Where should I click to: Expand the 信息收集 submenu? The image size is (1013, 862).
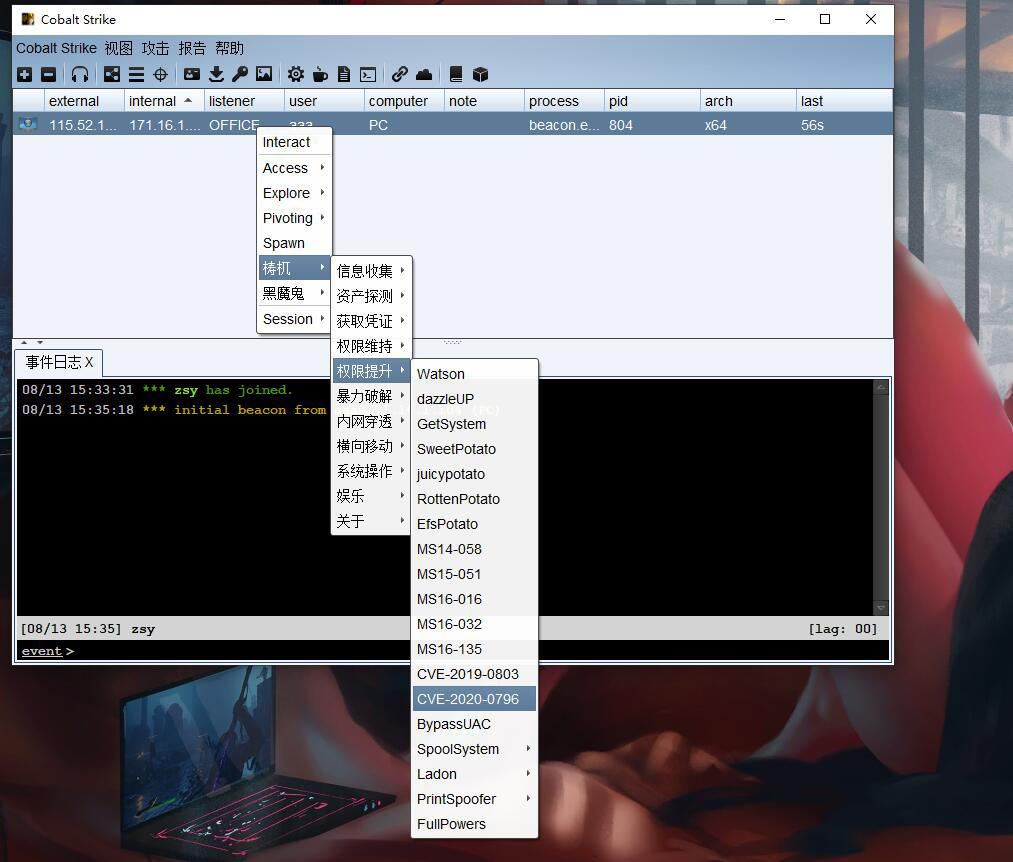click(x=371, y=271)
